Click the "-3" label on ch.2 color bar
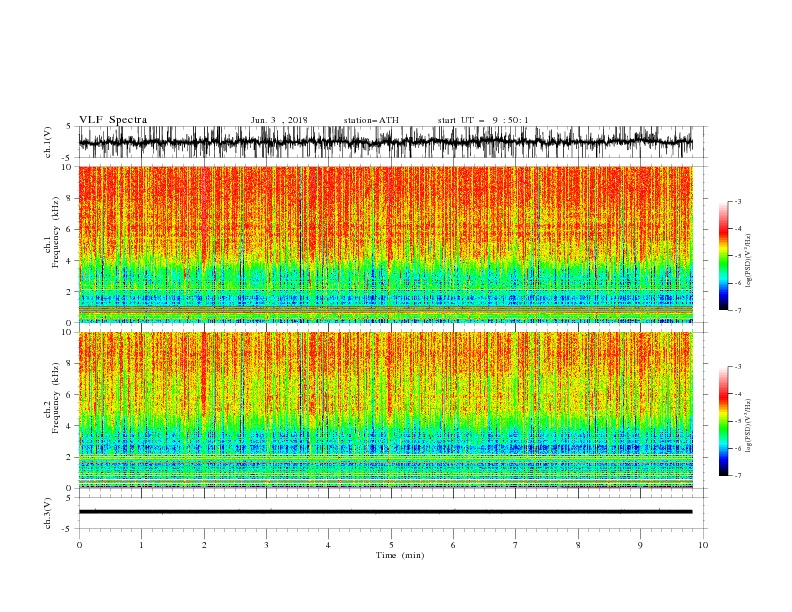The image size is (792, 612). (x=738, y=367)
